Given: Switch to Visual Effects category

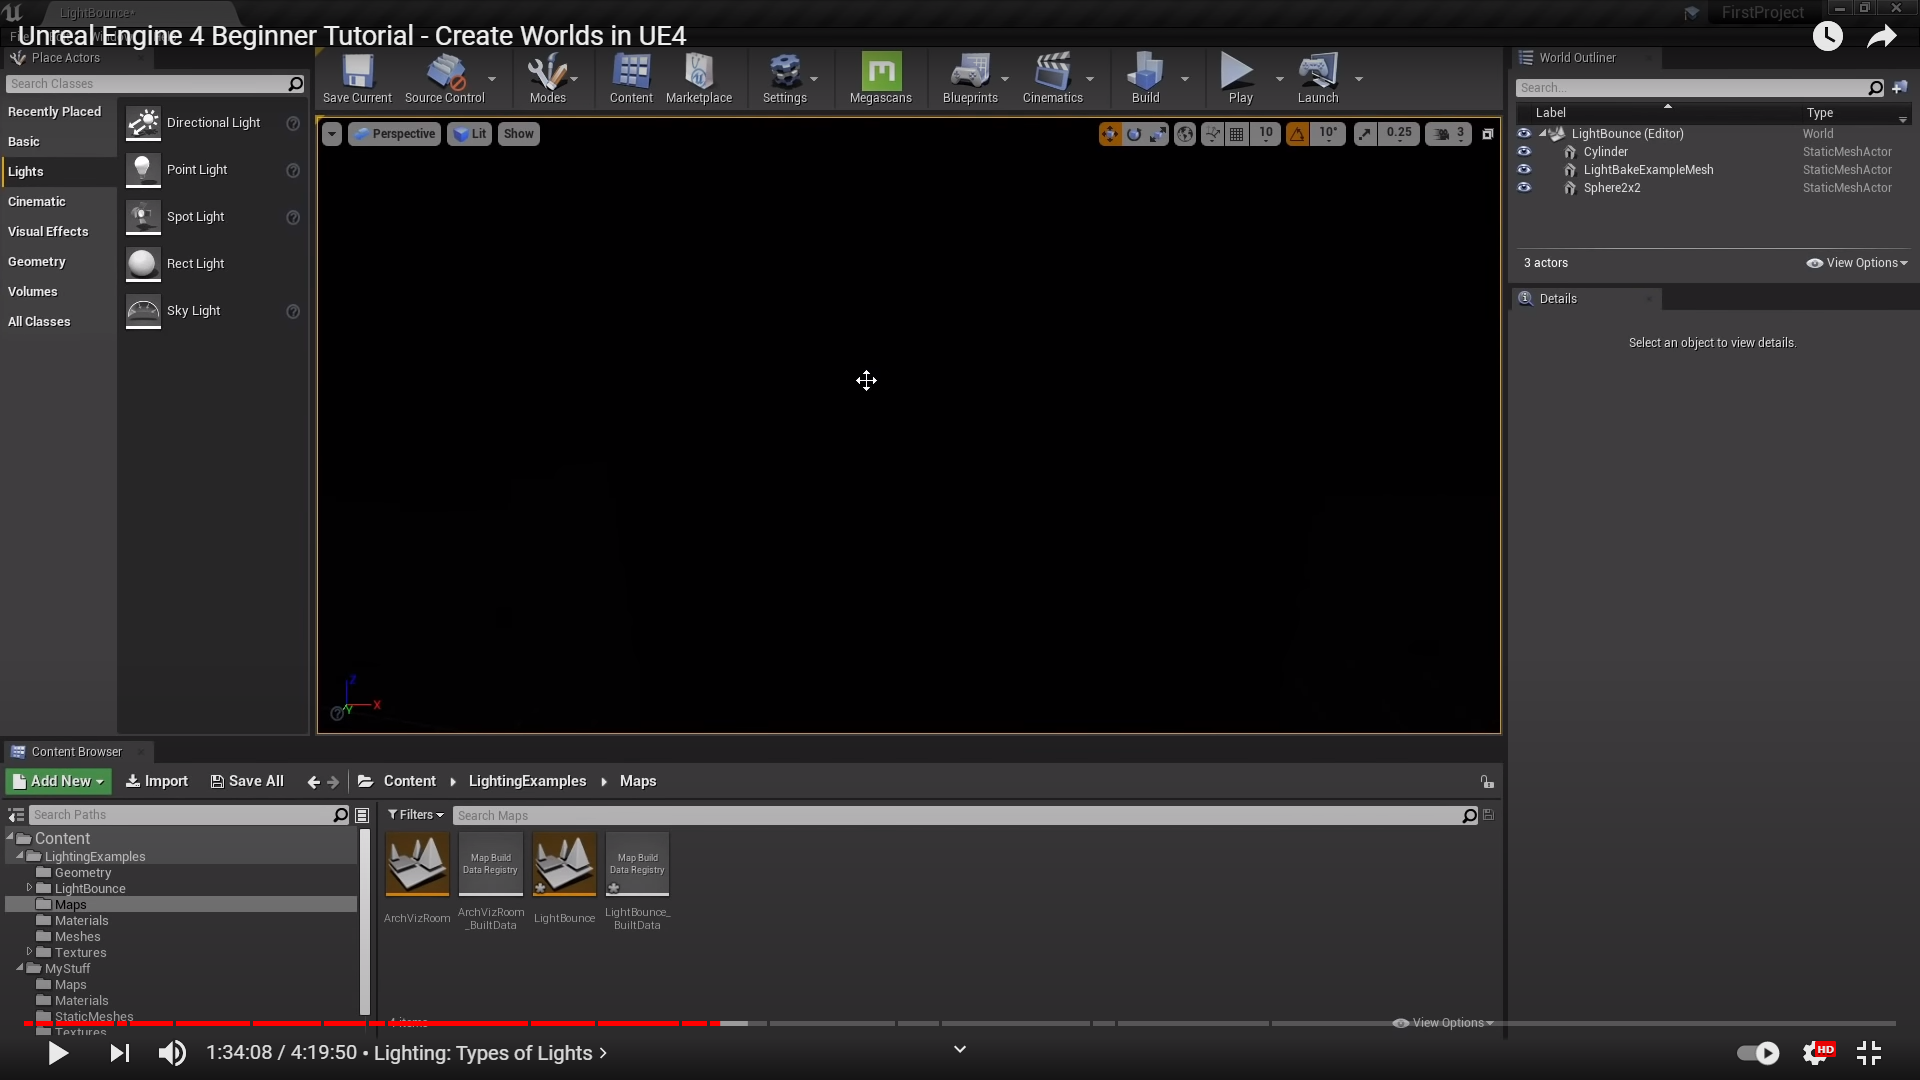Looking at the screenshot, I should click(48, 232).
